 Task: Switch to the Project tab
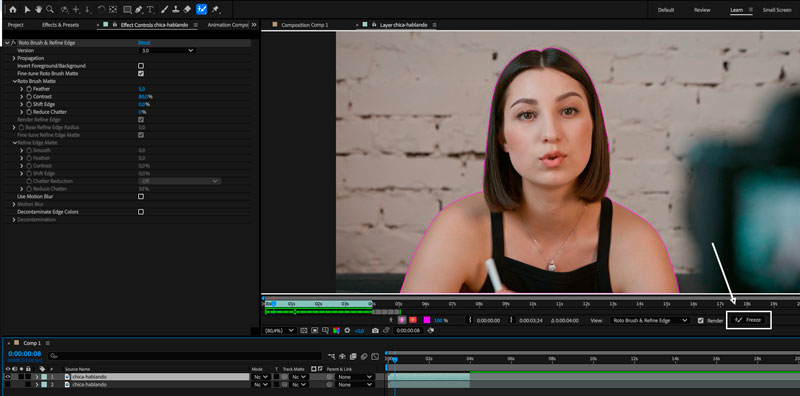click(x=15, y=24)
